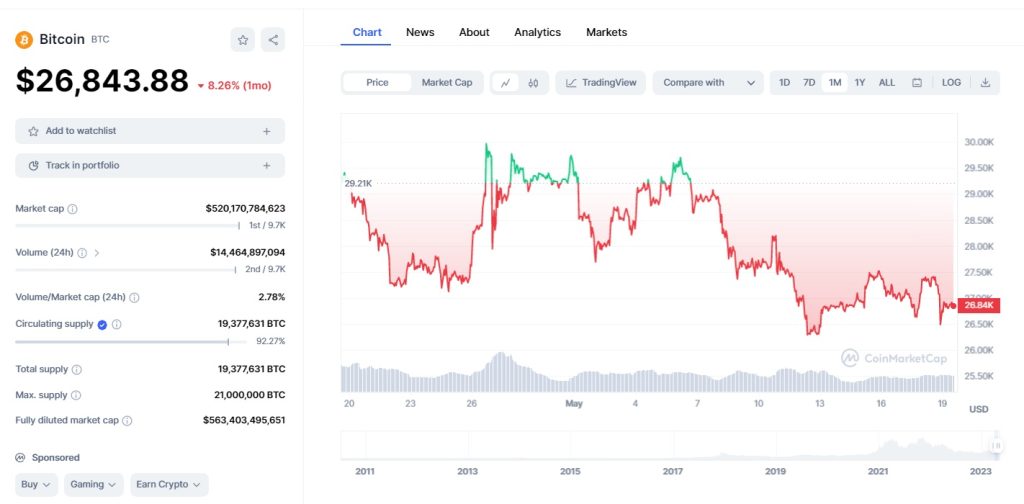The width and height of the screenshot is (1024, 504).
Task: Open the Analytics tab
Action: (537, 32)
